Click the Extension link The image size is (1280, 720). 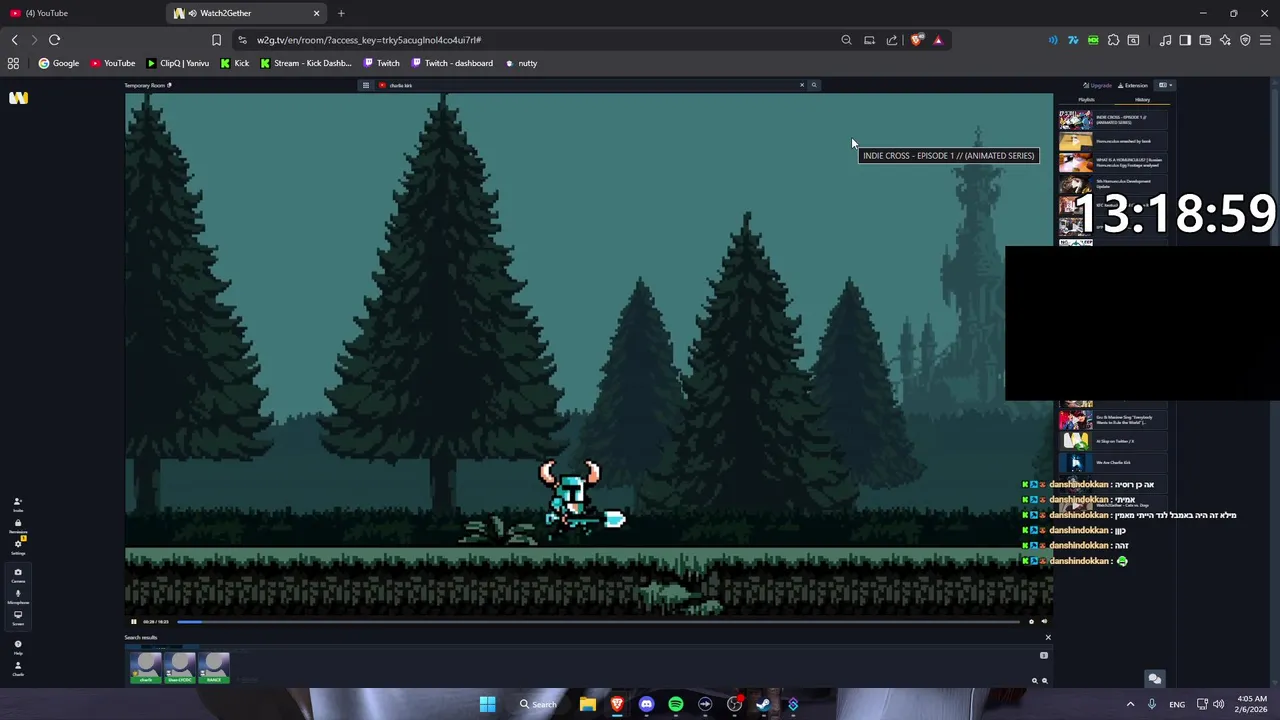(1133, 85)
